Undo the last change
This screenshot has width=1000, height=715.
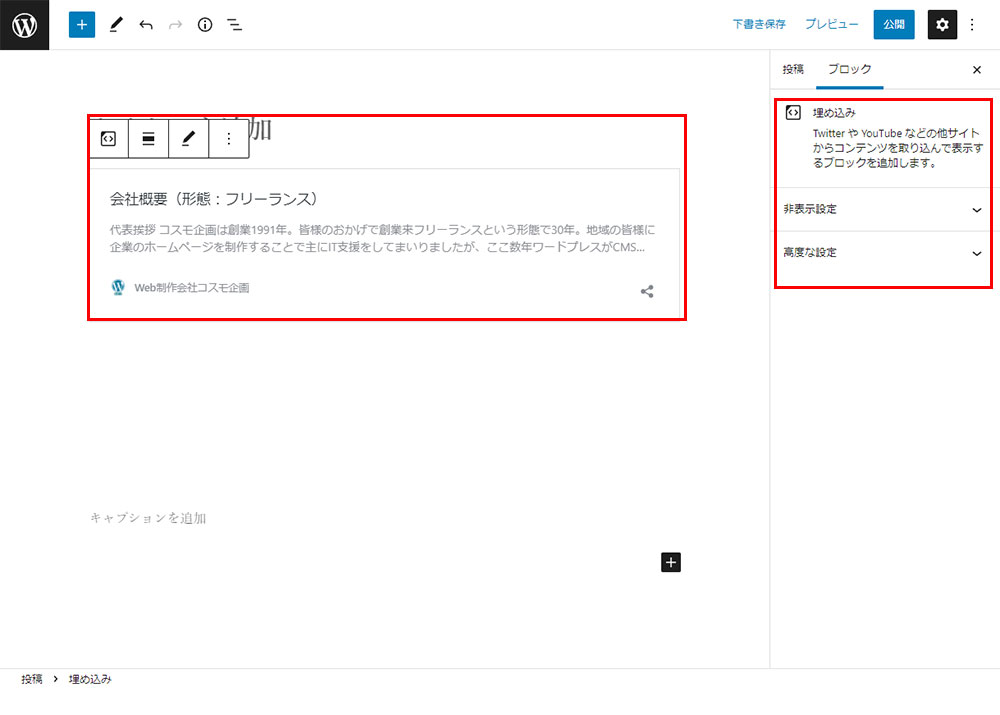coord(146,25)
